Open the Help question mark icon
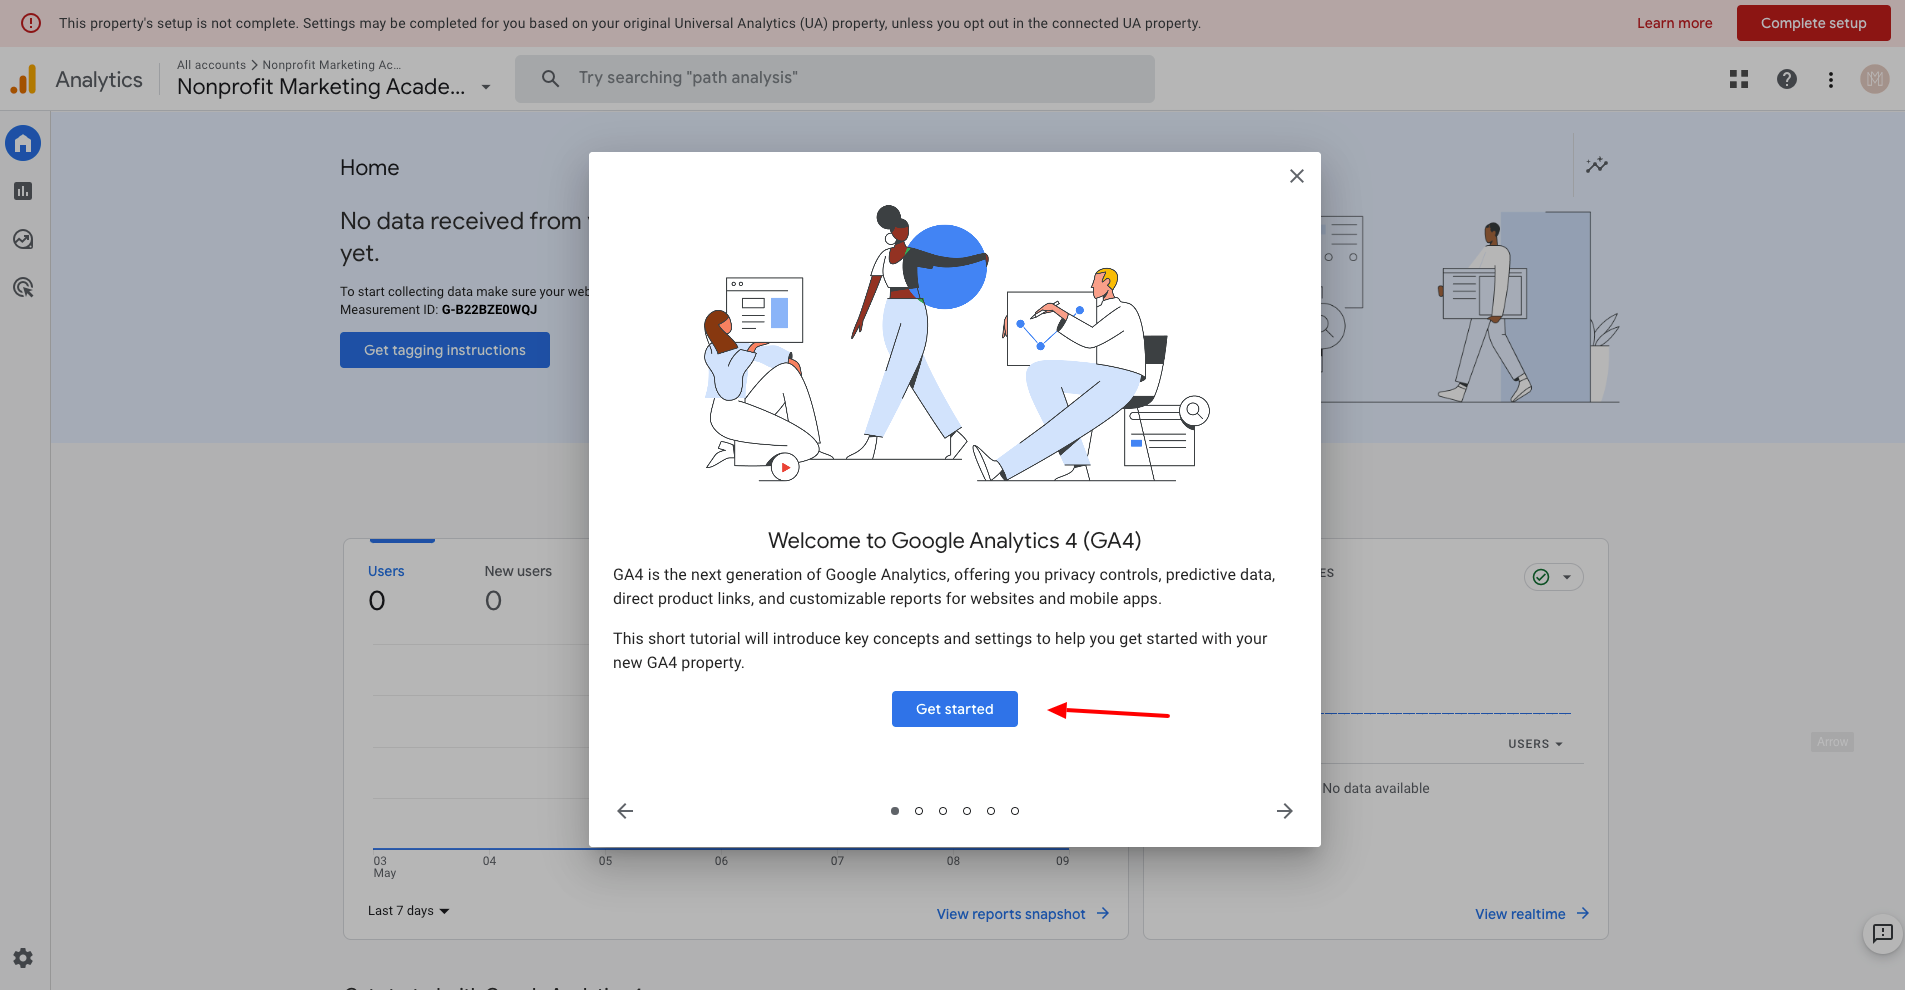The height and width of the screenshot is (990, 1905). coord(1787,79)
